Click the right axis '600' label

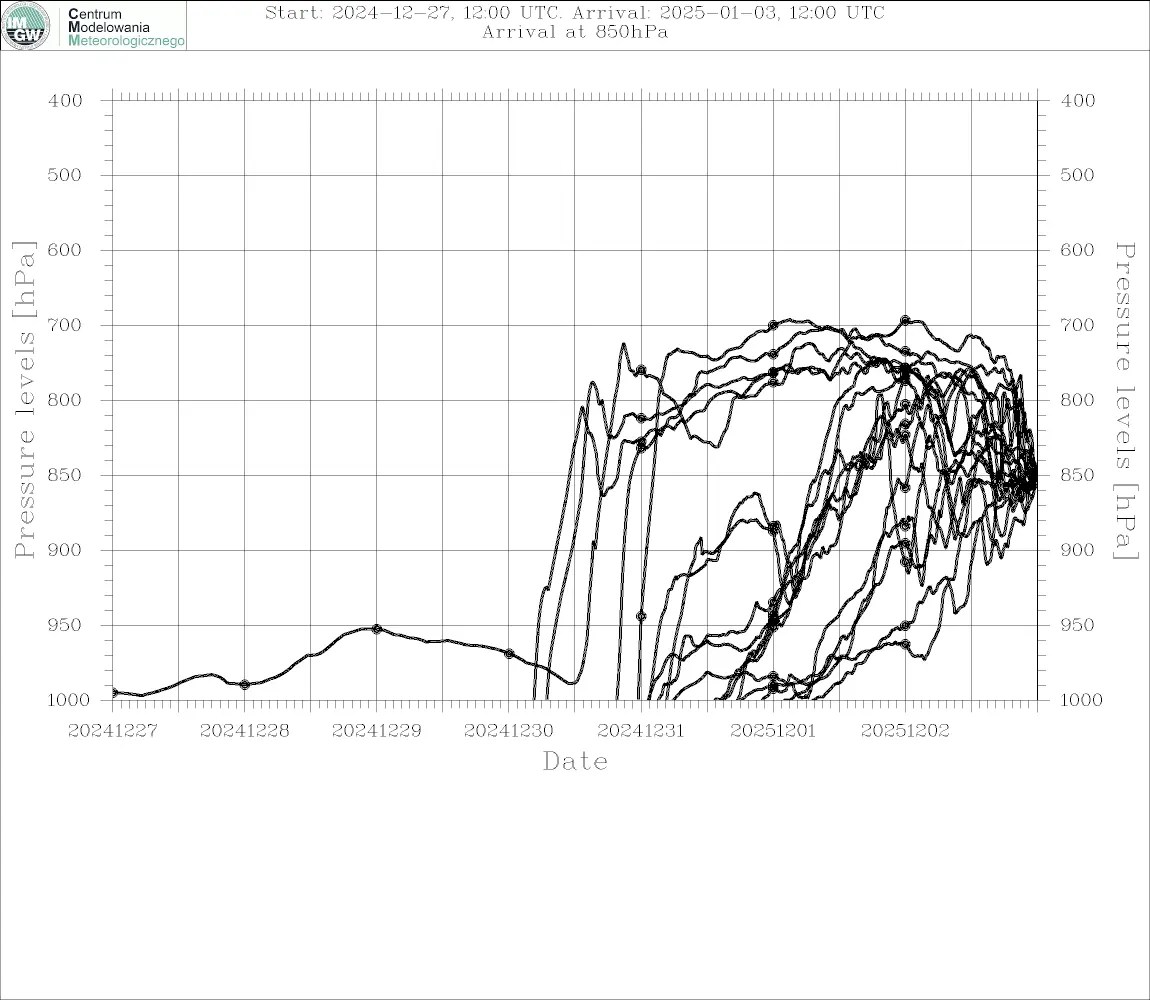(x=1077, y=250)
